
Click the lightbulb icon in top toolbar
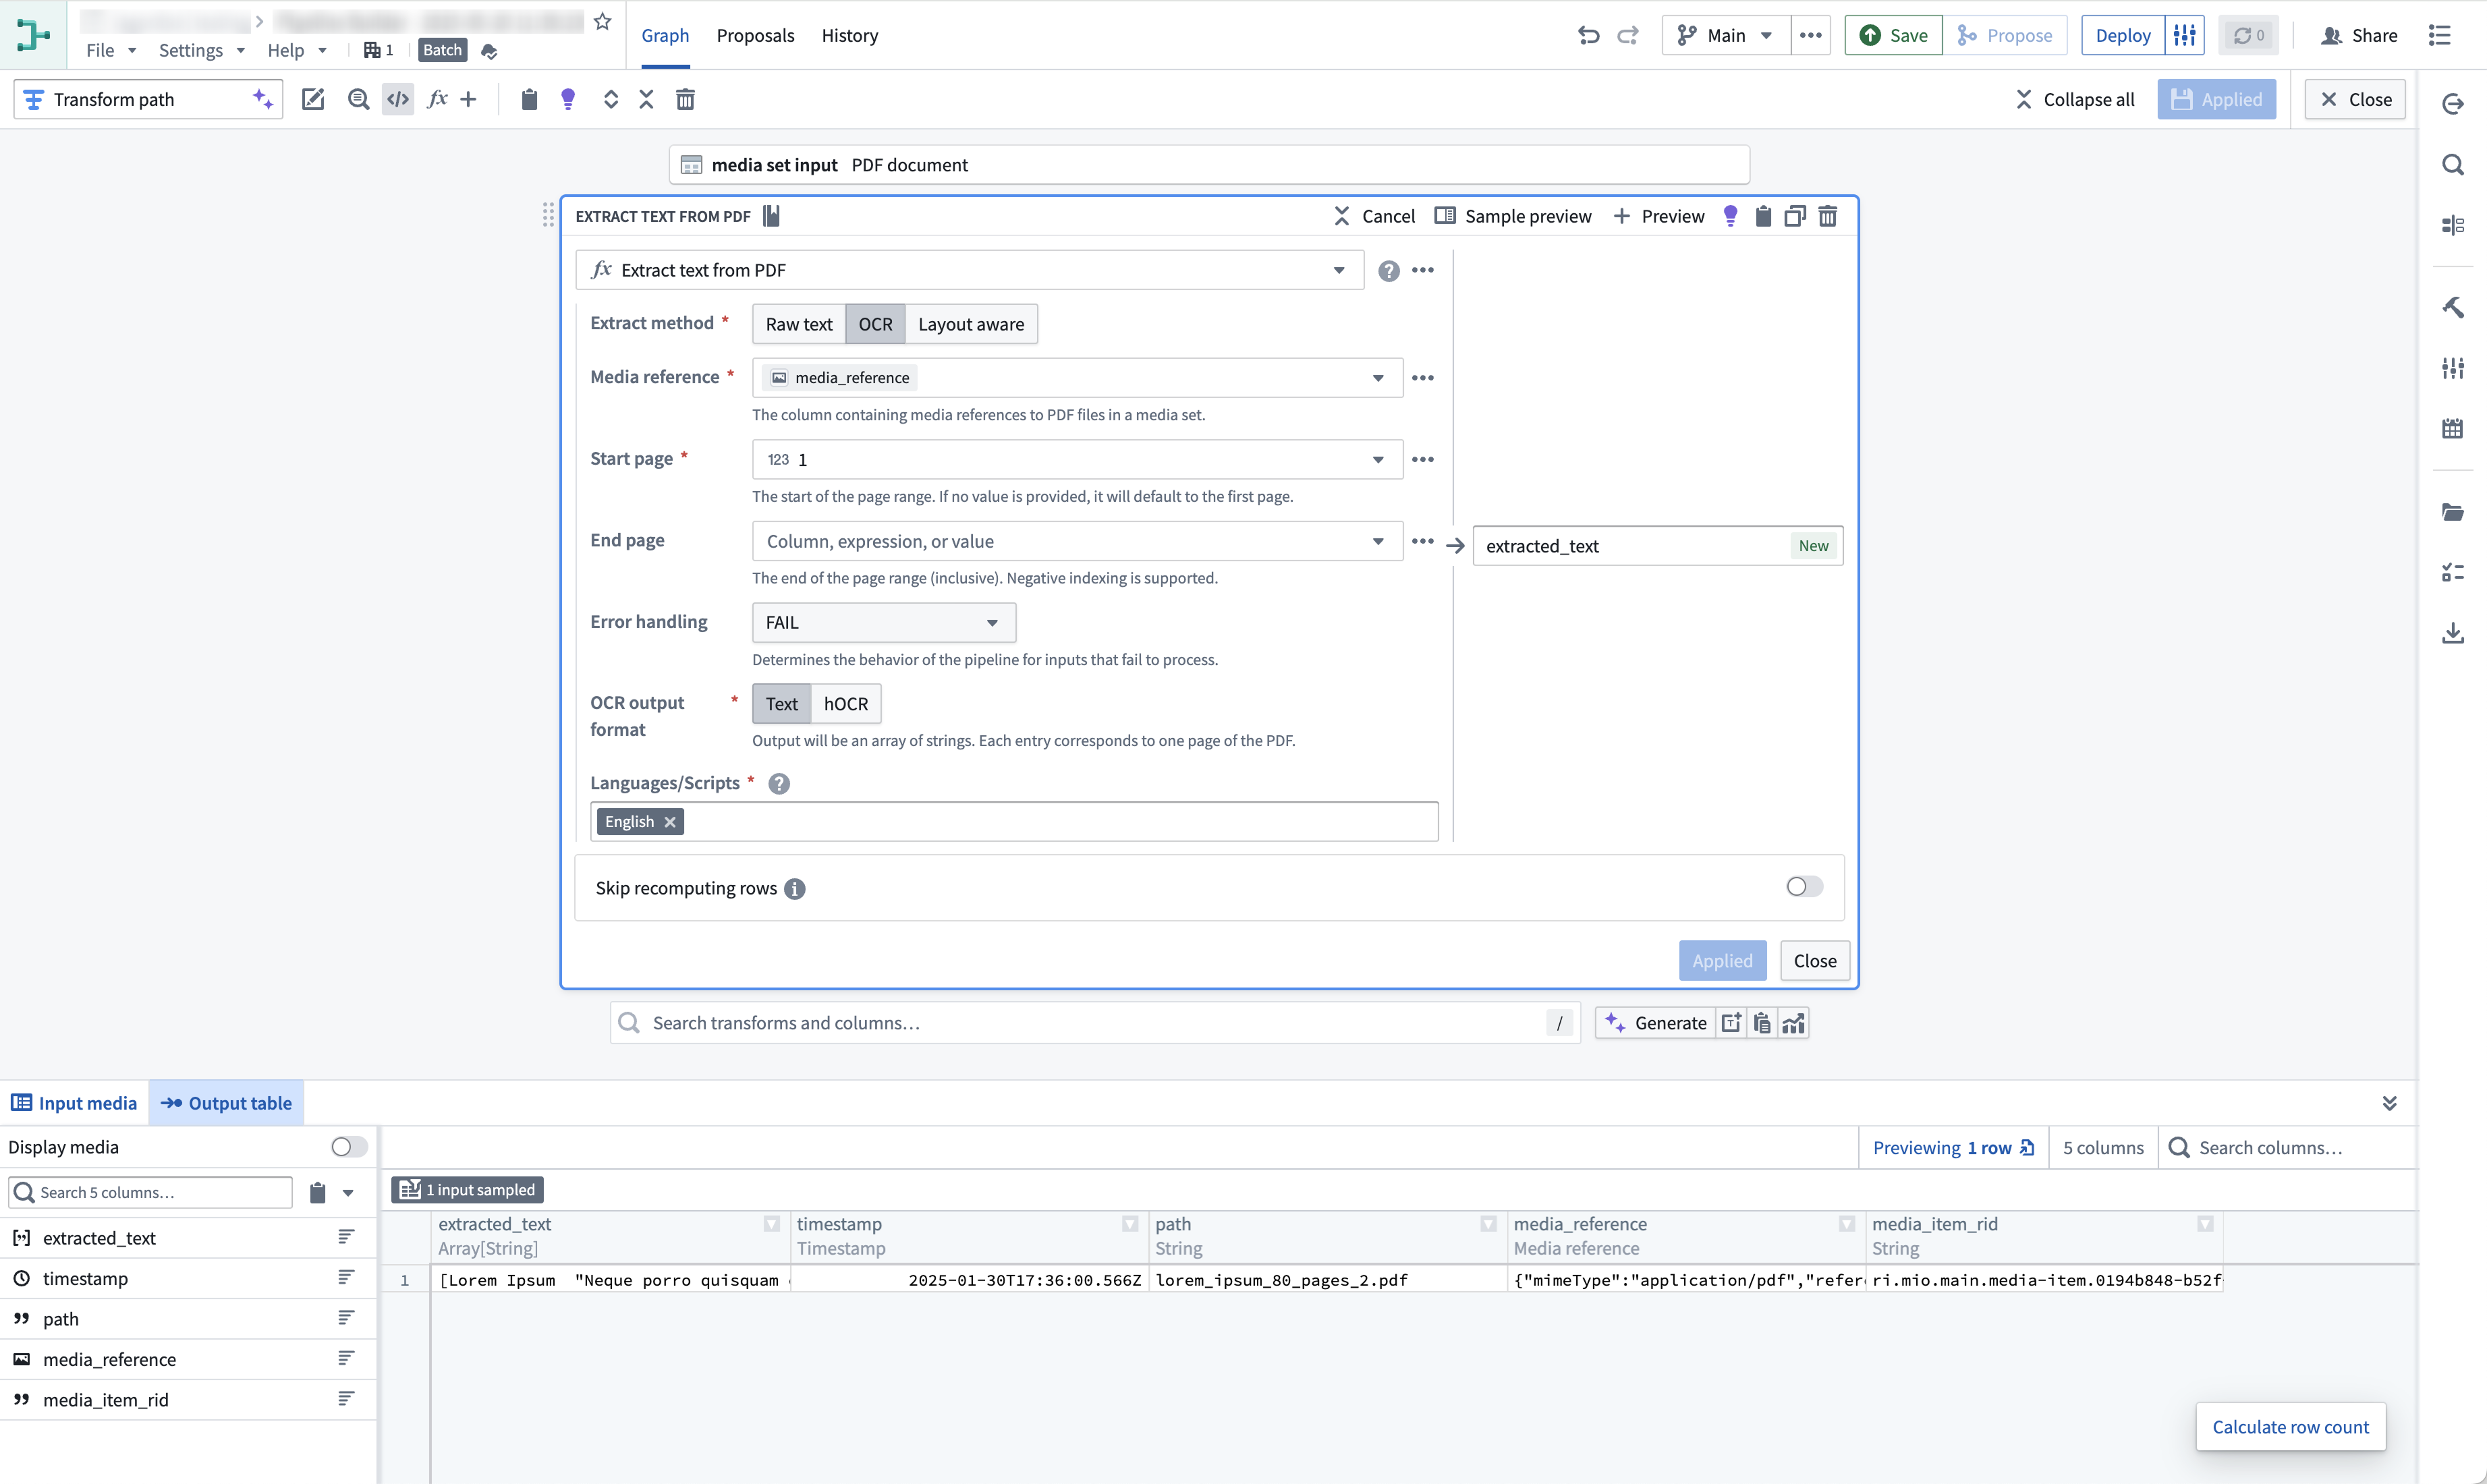tap(568, 99)
